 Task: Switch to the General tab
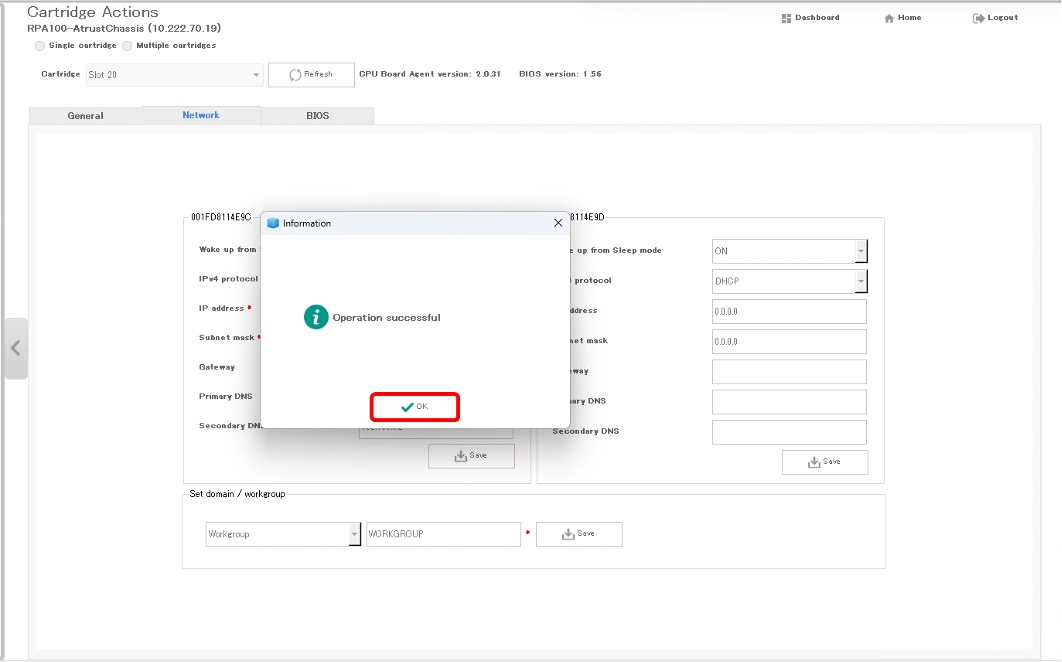click(85, 116)
